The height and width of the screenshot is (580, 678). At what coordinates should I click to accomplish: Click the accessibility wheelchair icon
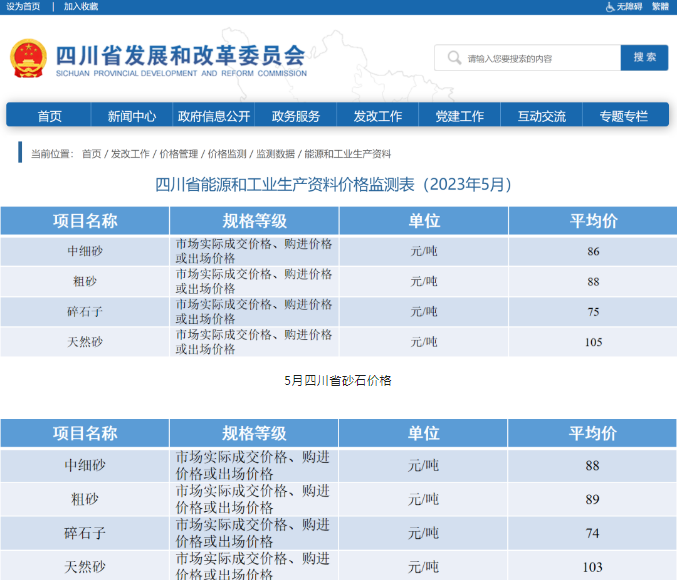pos(609,7)
